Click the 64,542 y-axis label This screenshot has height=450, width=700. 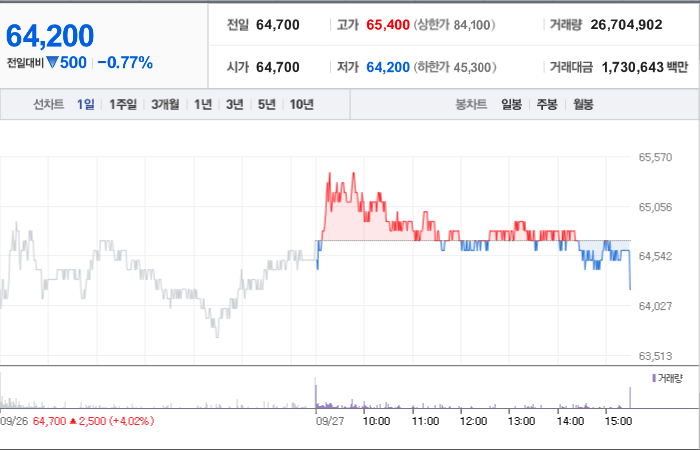click(x=655, y=256)
